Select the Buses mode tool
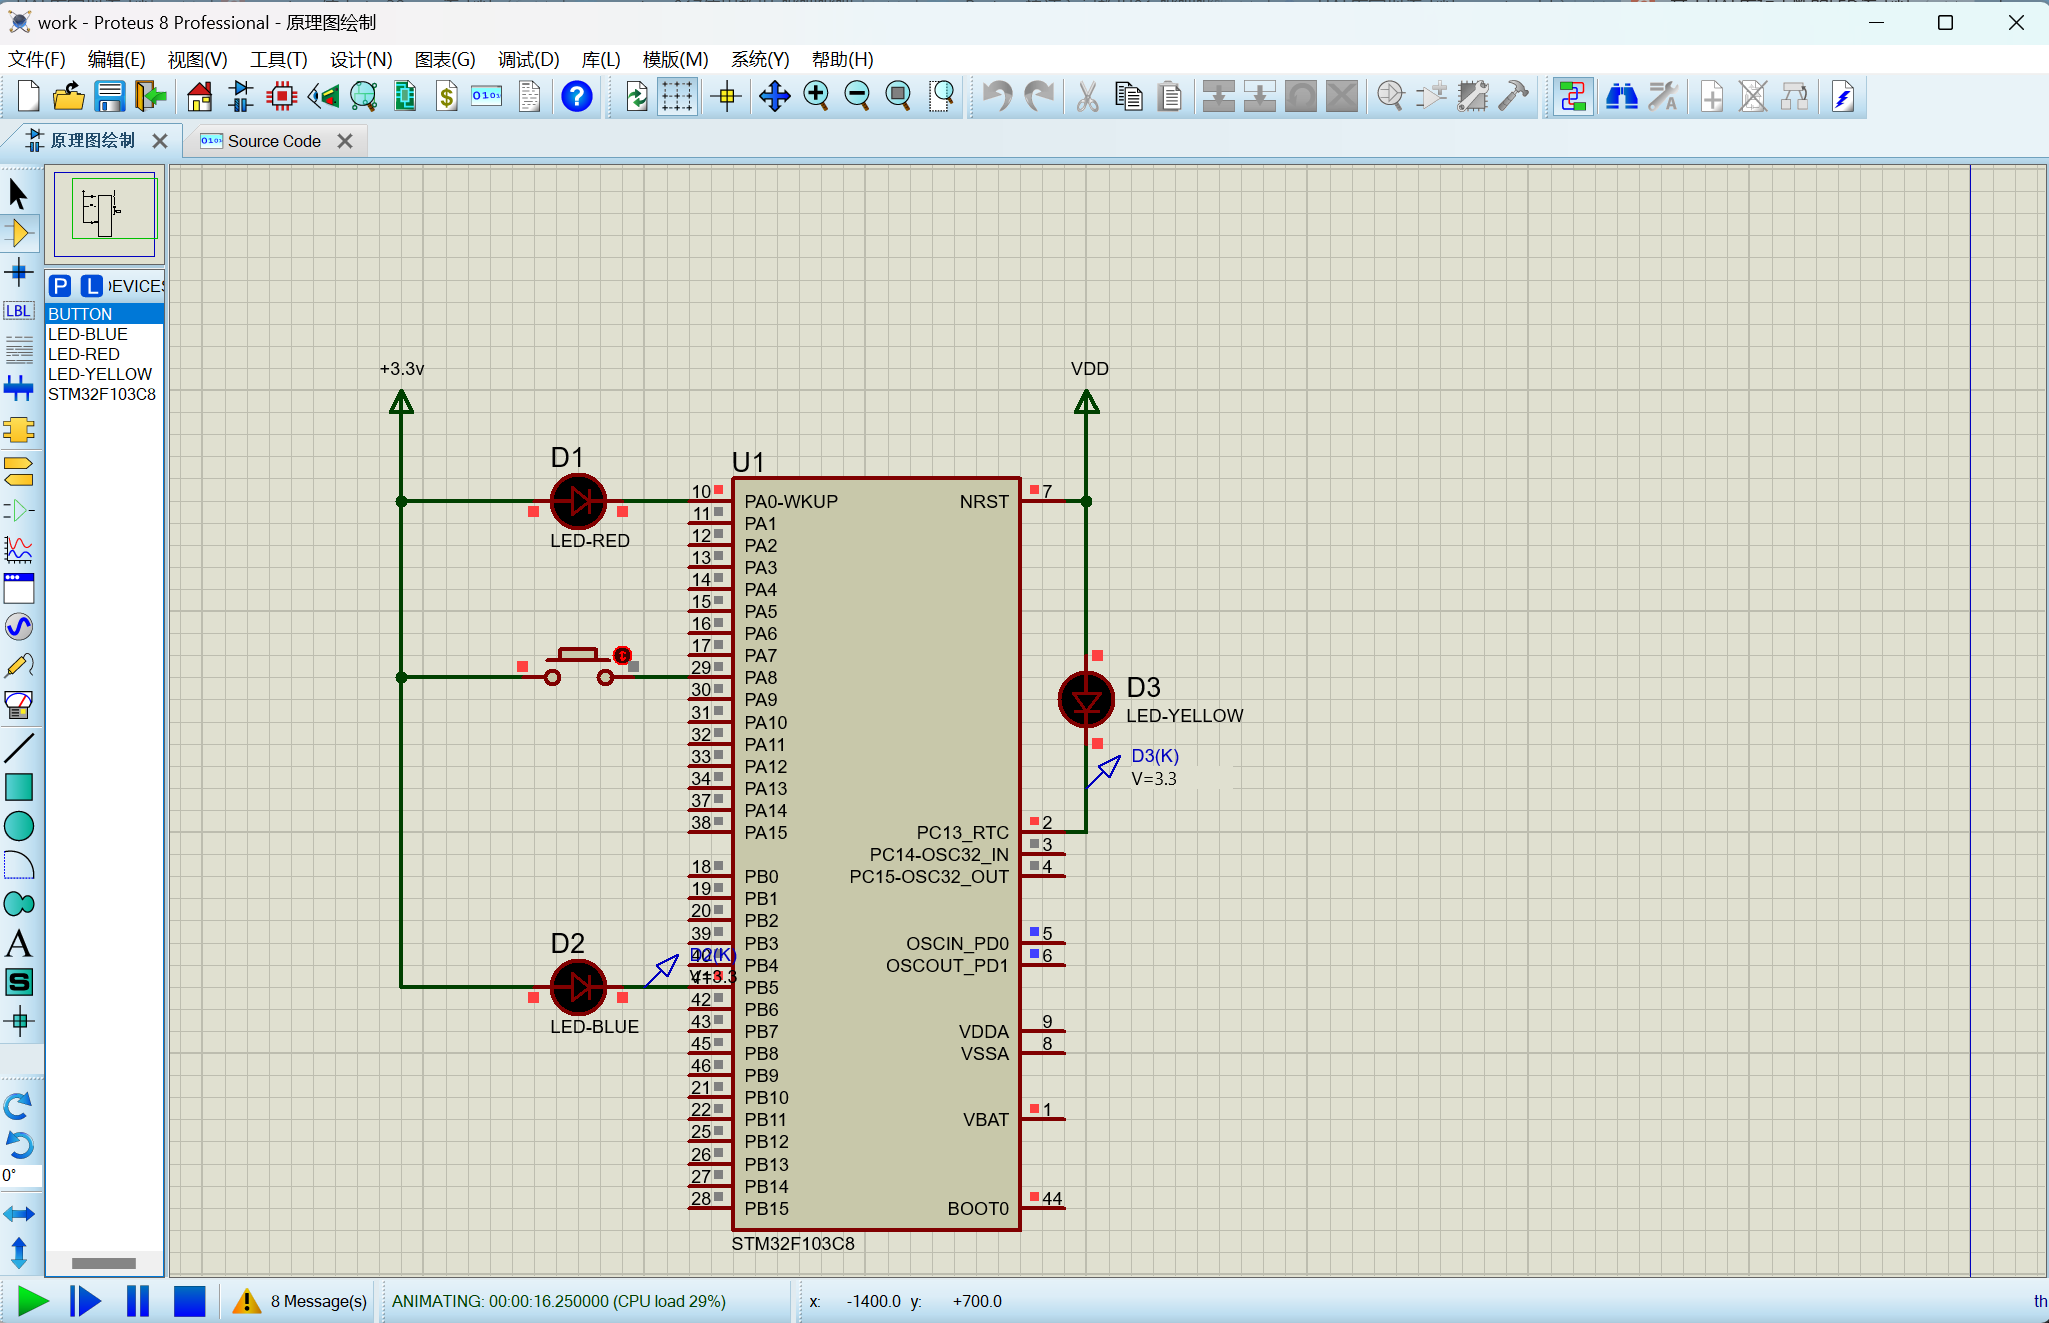This screenshot has width=2049, height=1323. [x=19, y=388]
